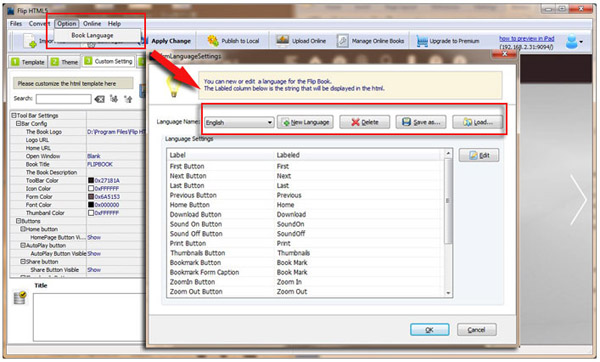Image resolution: width=600 pixels, height=362 pixels.
Task: Click the Publish to Local icon
Action: 213,41
